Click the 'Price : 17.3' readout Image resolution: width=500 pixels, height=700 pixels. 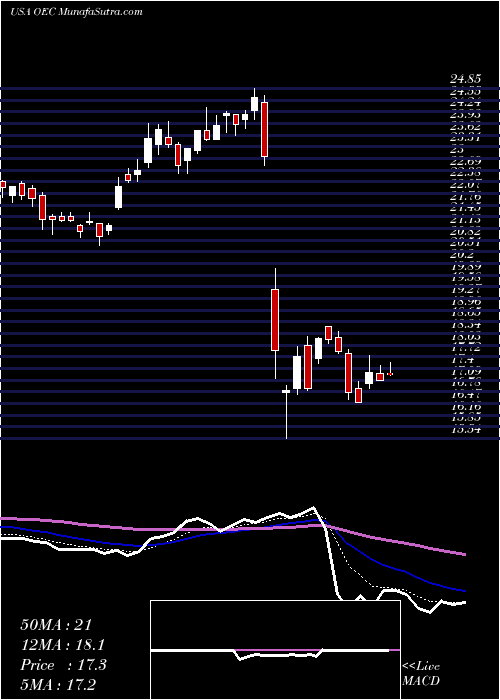tap(63, 665)
